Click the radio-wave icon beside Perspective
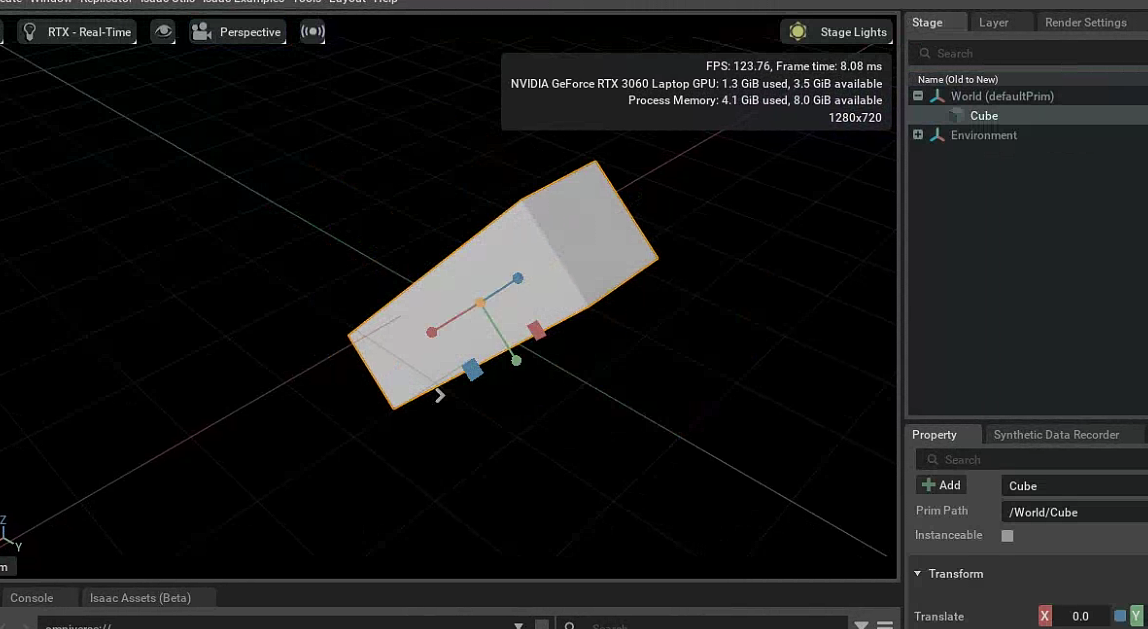 coord(313,31)
